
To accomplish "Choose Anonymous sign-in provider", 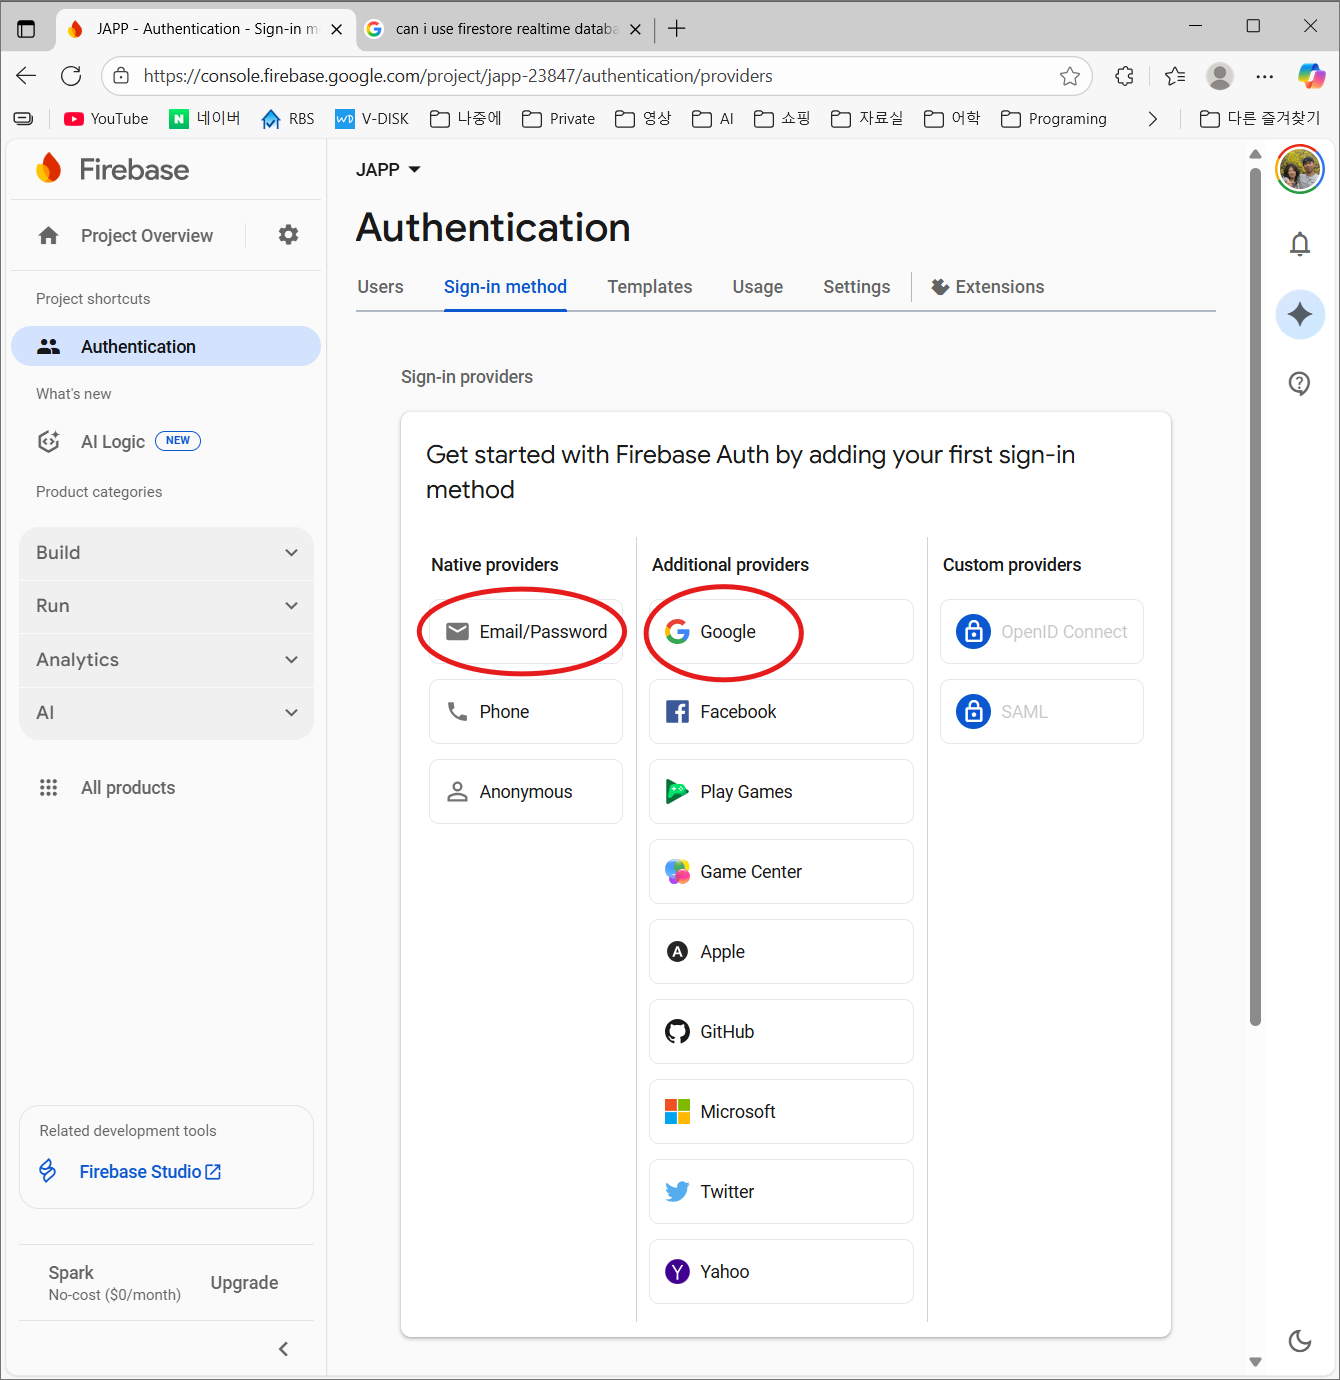I will (x=526, y=792).
